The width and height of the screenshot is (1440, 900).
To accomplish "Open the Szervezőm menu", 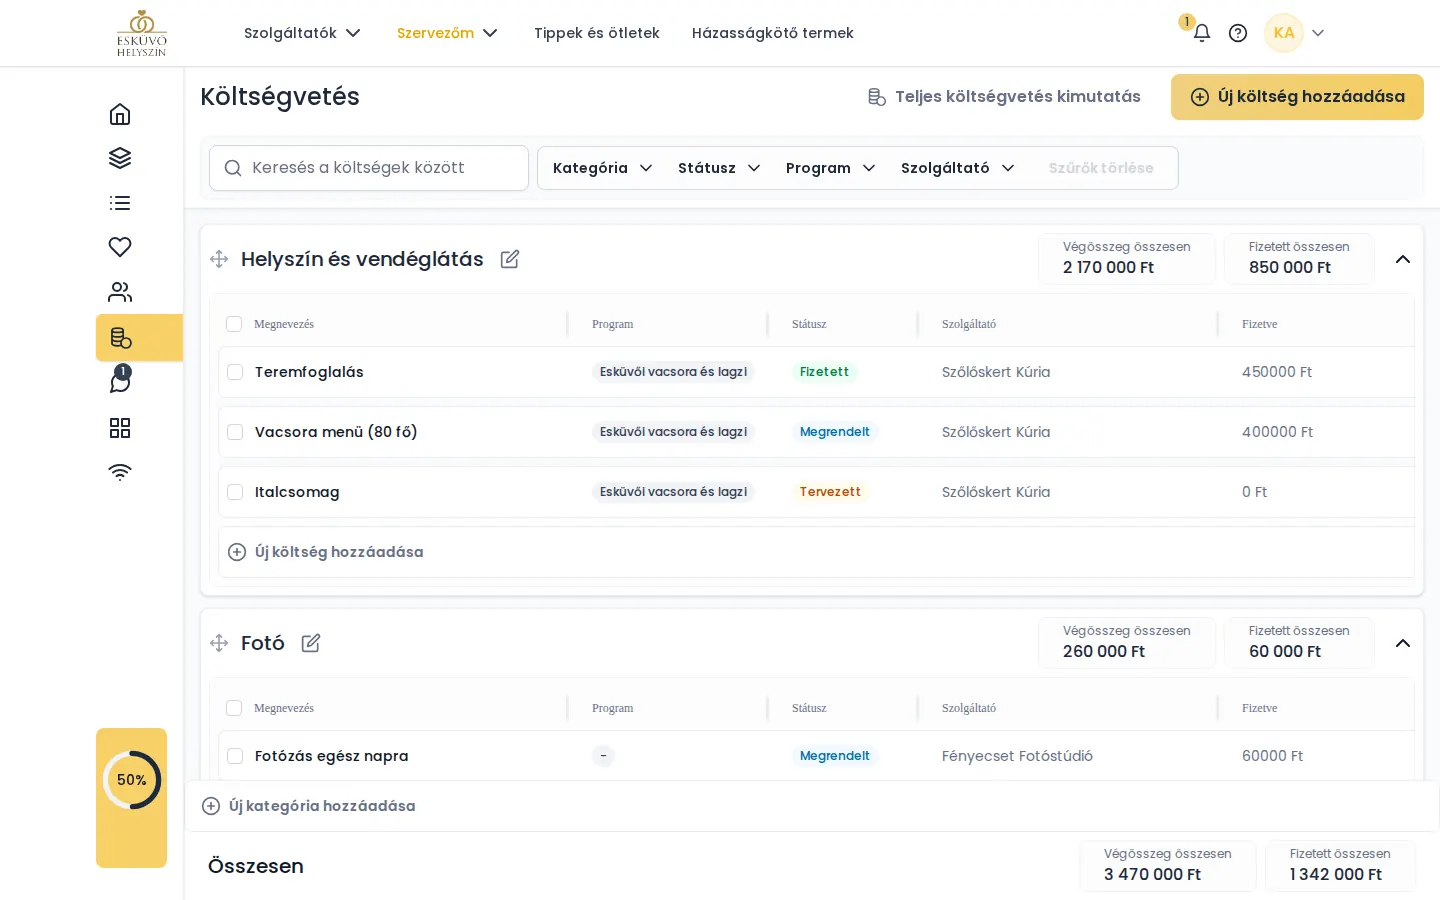I will click(x=447, y=33).
